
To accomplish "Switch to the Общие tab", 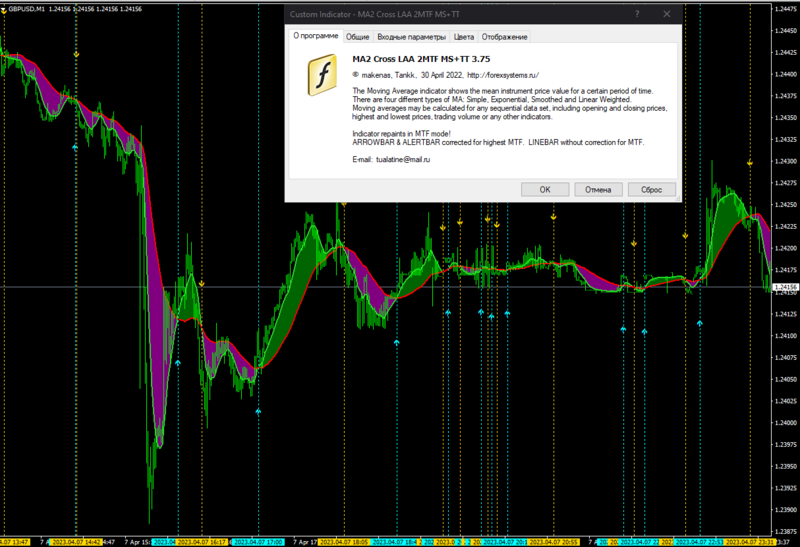I will pyautogui.click(x=357, y=37).
